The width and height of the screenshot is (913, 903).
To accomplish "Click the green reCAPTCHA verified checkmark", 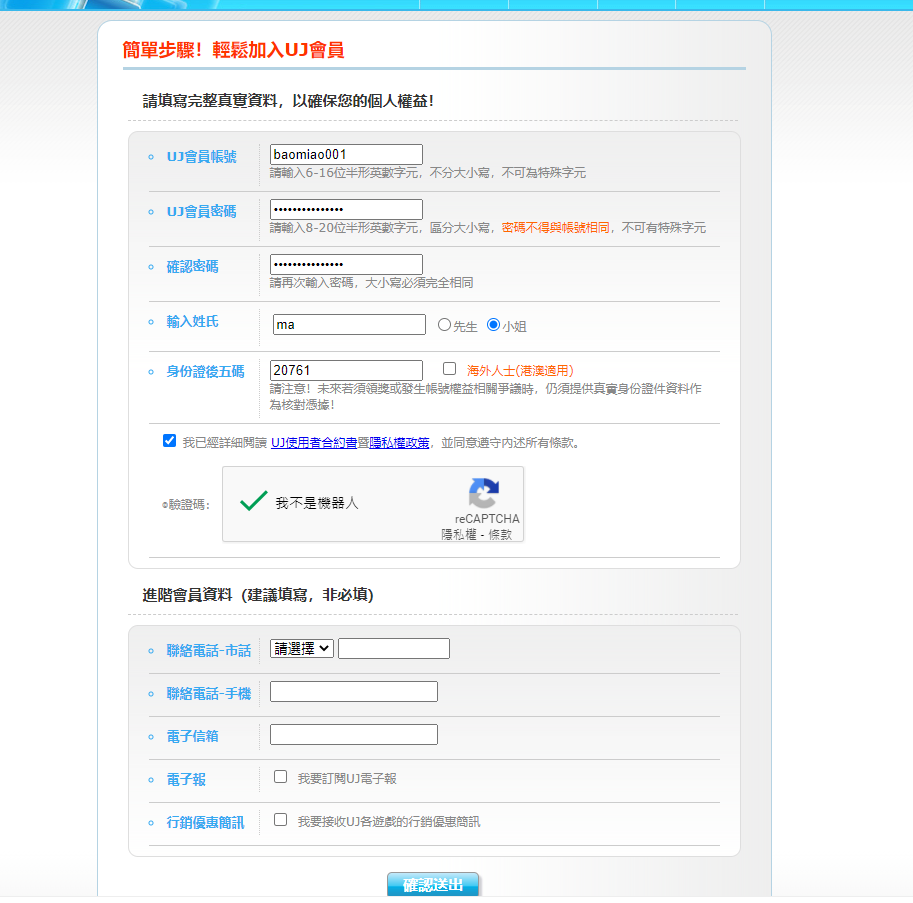I will point(253,501).
